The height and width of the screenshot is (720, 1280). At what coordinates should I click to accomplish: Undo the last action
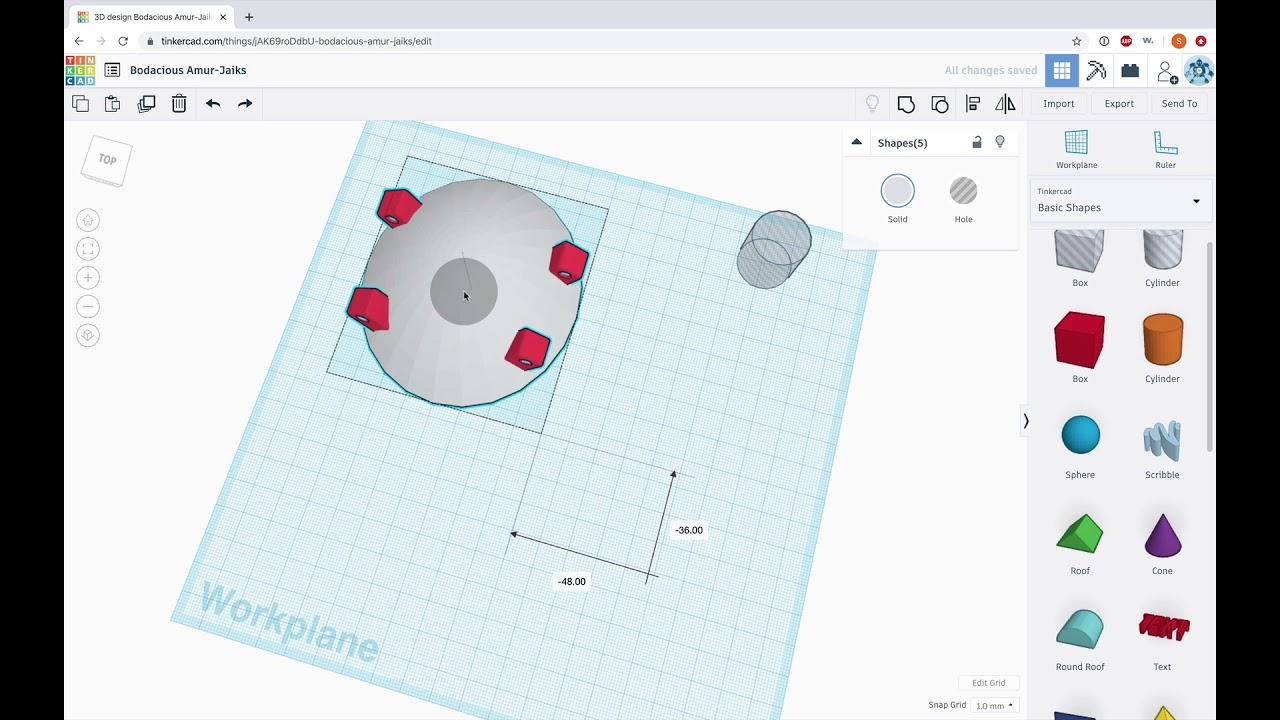click(x=213, y=103)
